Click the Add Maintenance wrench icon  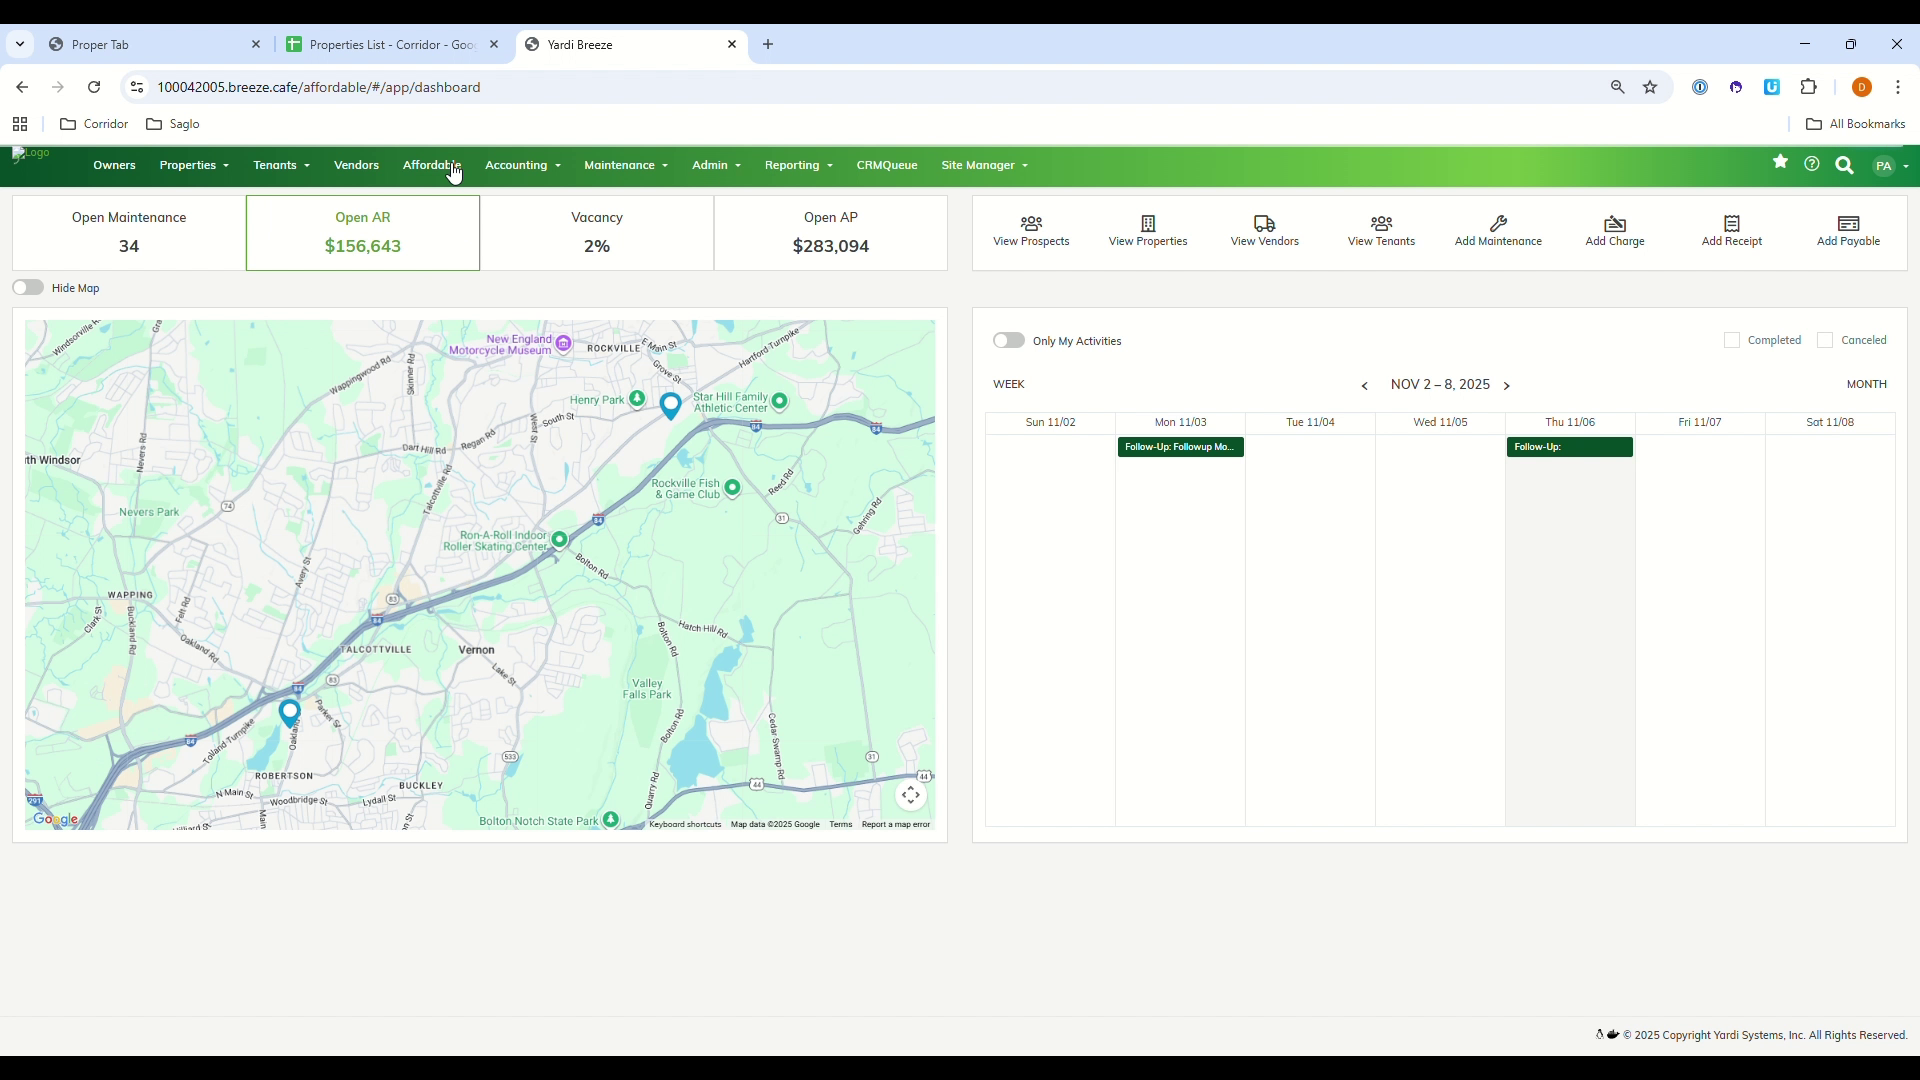tap(1498, 223)
